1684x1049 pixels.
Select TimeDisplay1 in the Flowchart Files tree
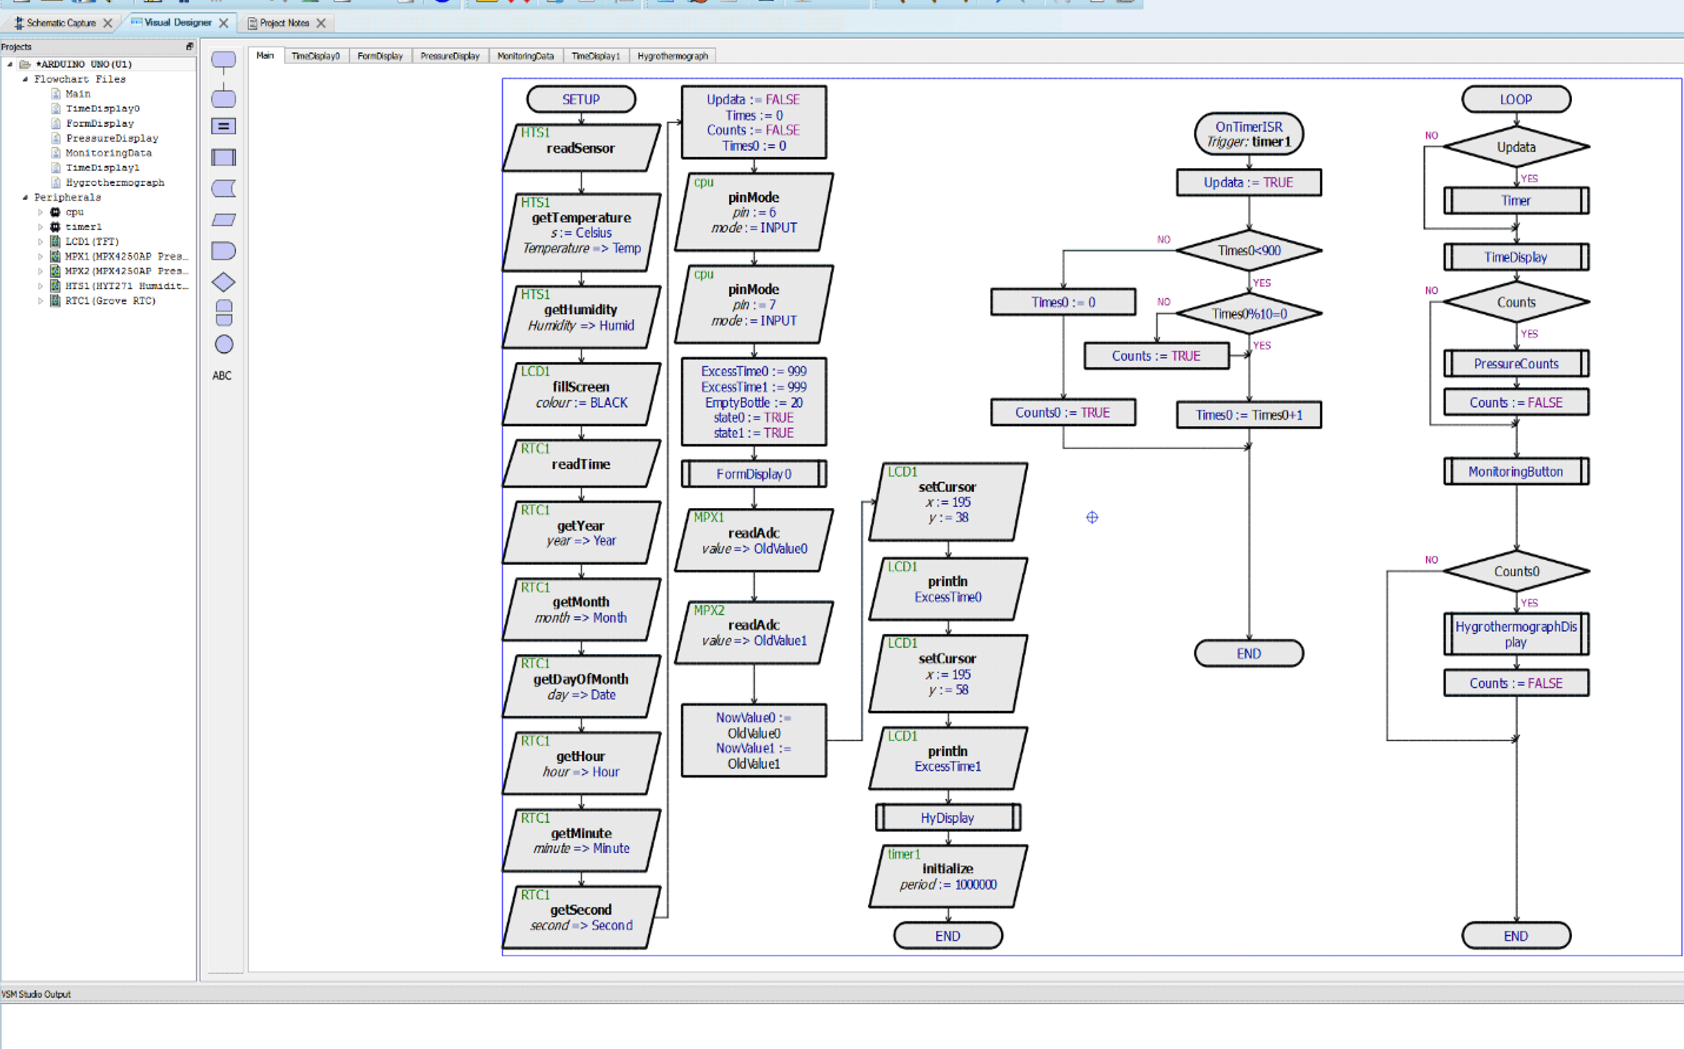click(103, 168)
